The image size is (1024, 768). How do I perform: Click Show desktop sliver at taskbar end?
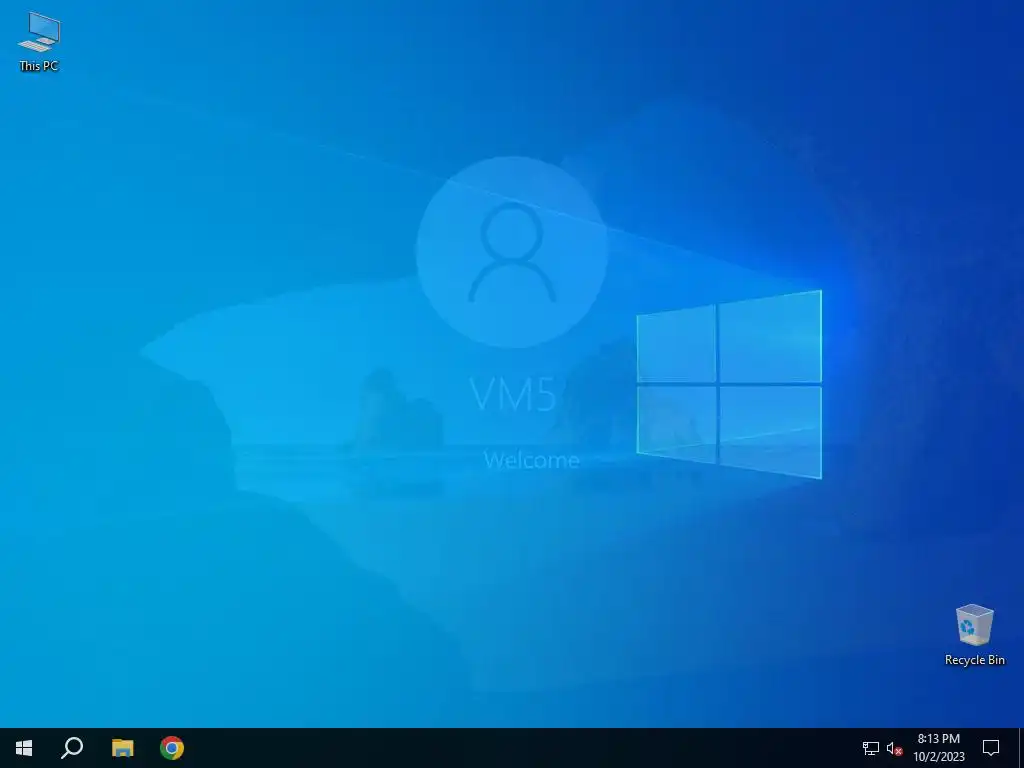[1021, 748]
